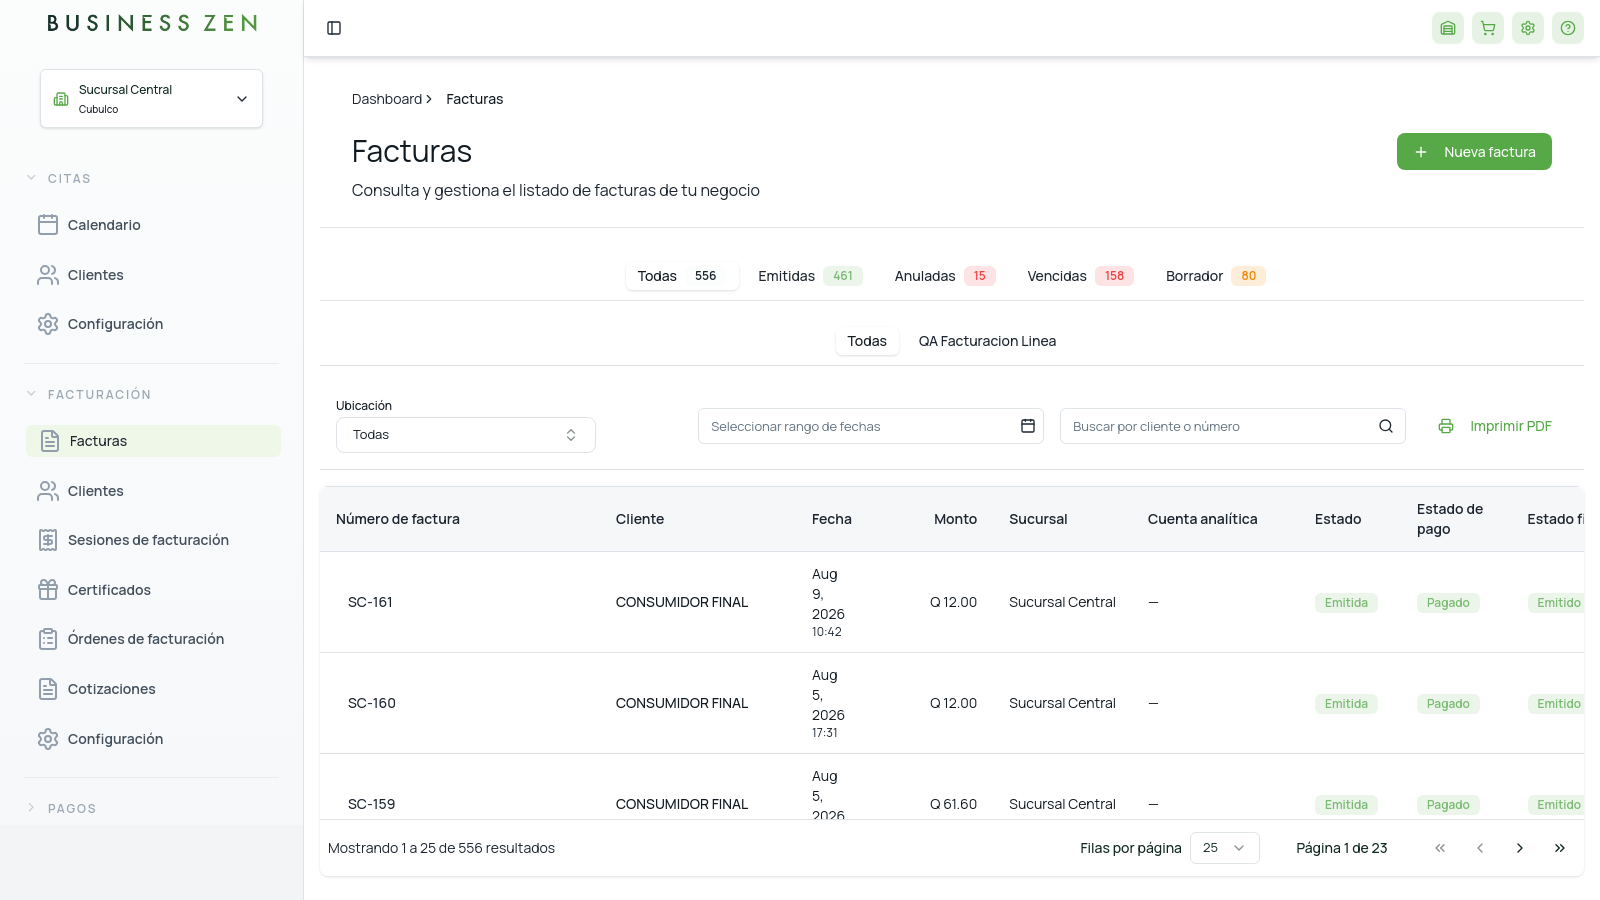This screenshot has width=1600, height=900.
Task: Open the Filas por página dropdown
Action: click(x=1225, y=848)
